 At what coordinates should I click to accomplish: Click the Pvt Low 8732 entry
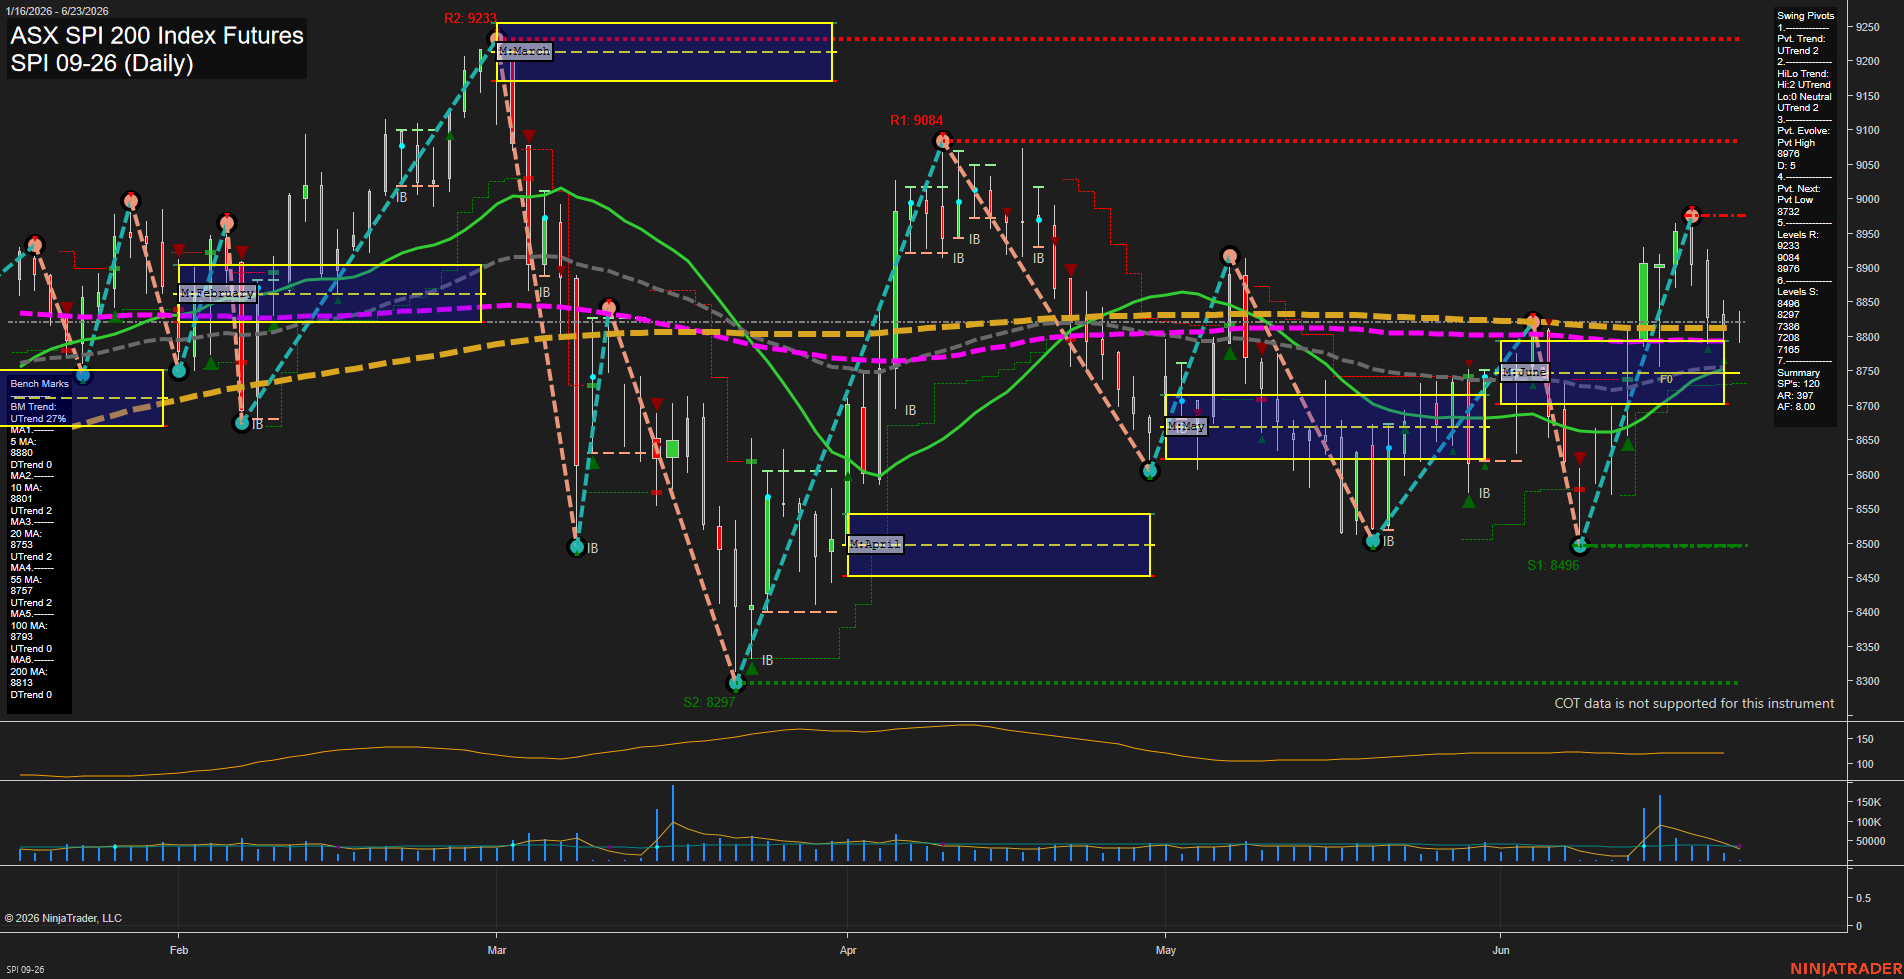[1795, 206]
